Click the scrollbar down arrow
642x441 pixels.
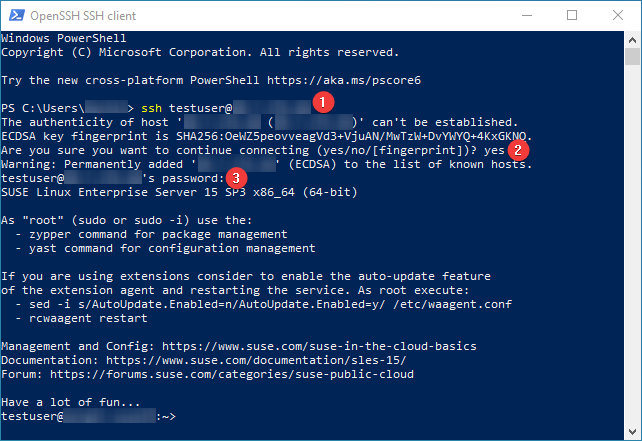click(632, 432)
